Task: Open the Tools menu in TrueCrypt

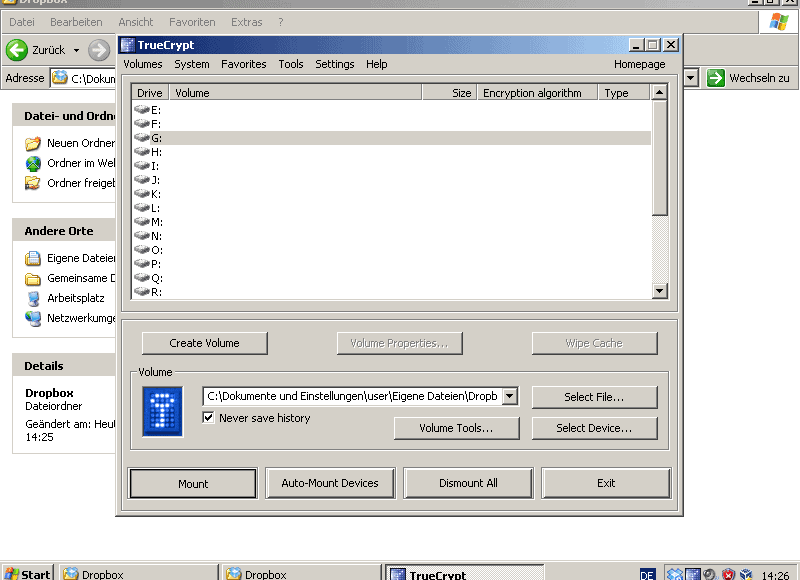Action: tap(291, 64)
